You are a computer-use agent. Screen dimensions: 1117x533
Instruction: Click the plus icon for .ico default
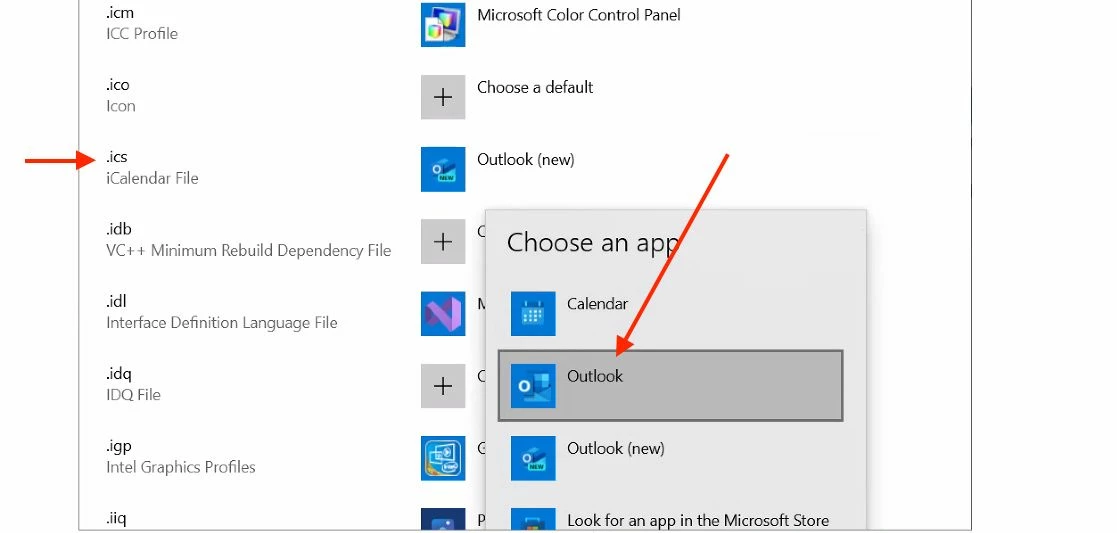tap(443, 97)
